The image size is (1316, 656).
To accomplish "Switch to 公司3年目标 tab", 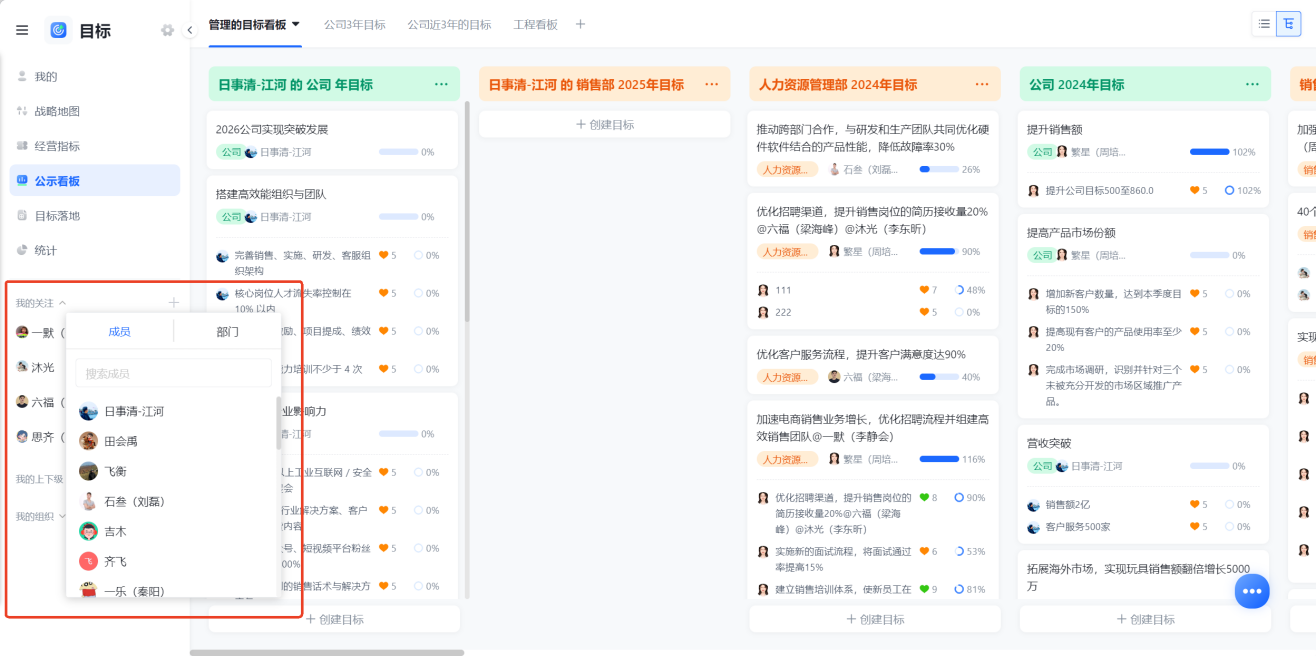I will [354, 24].
